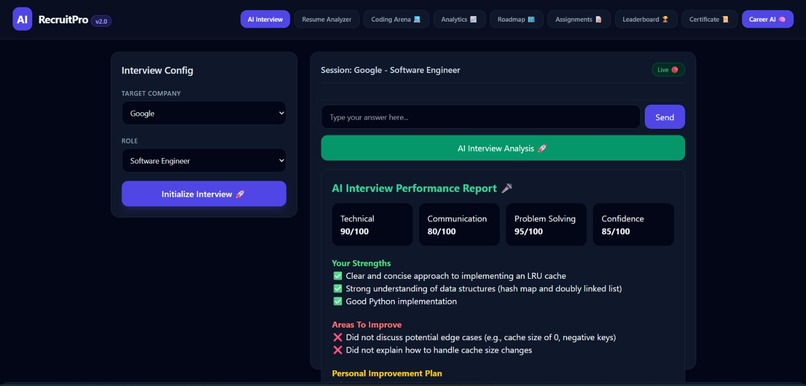806x386 pixels.
Task: Click the RecruitPro brand name
Action: [x=63, y=20]
